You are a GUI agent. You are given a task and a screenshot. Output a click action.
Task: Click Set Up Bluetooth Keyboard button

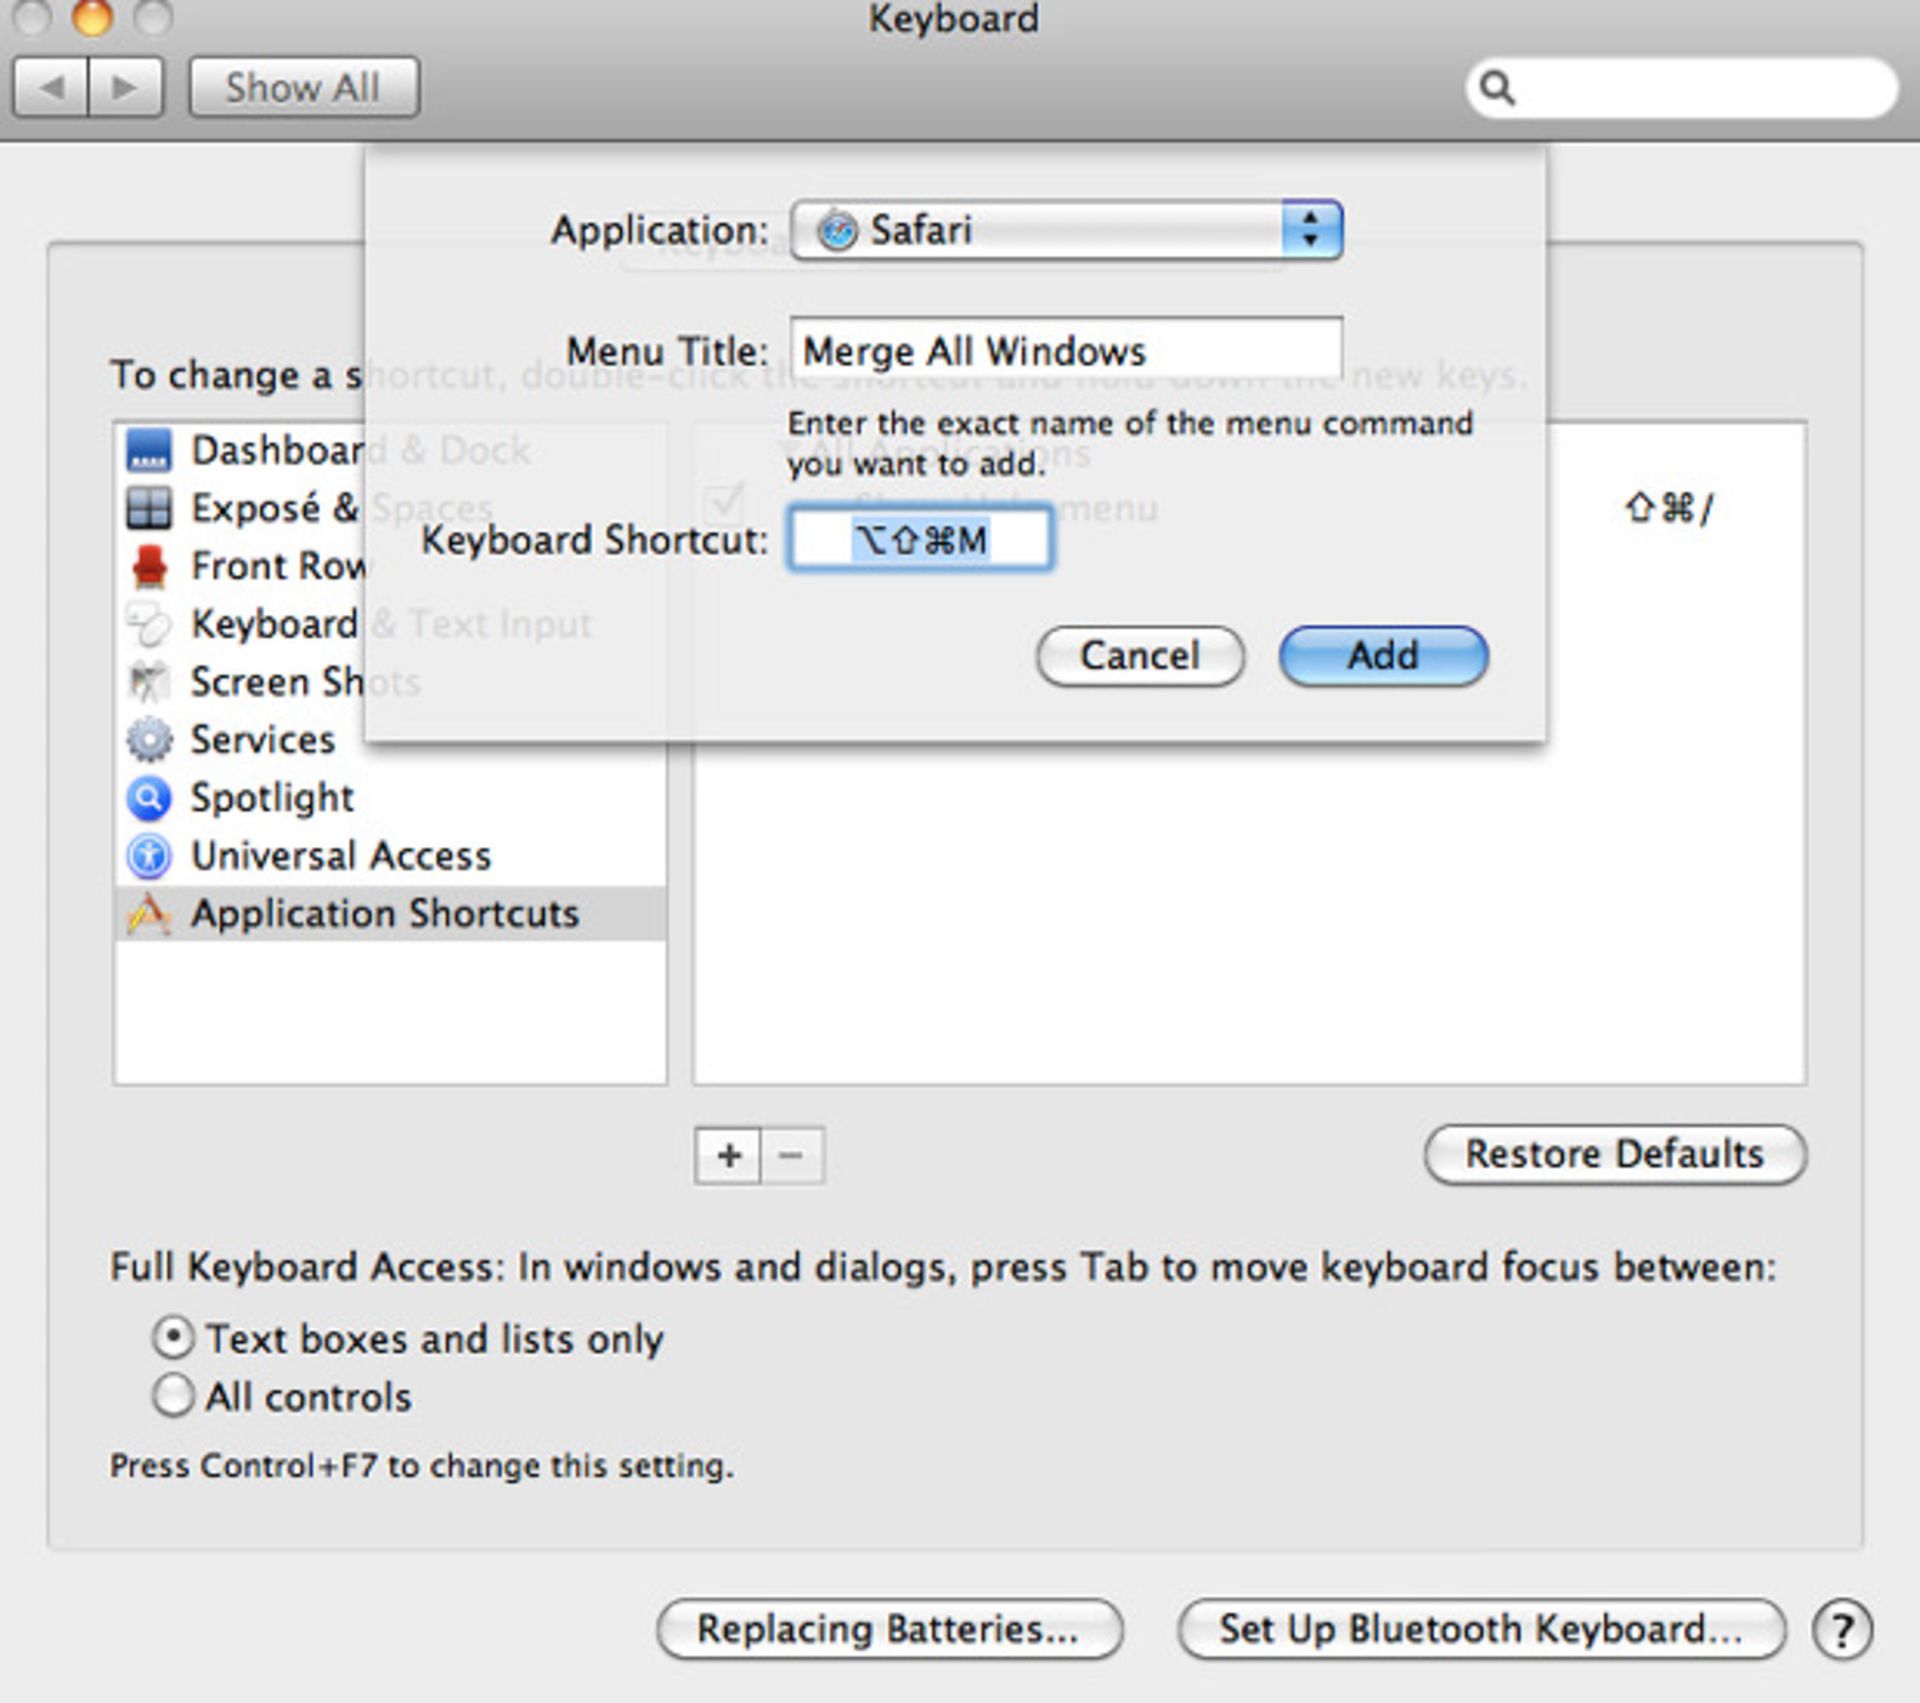point(1481,1629)
